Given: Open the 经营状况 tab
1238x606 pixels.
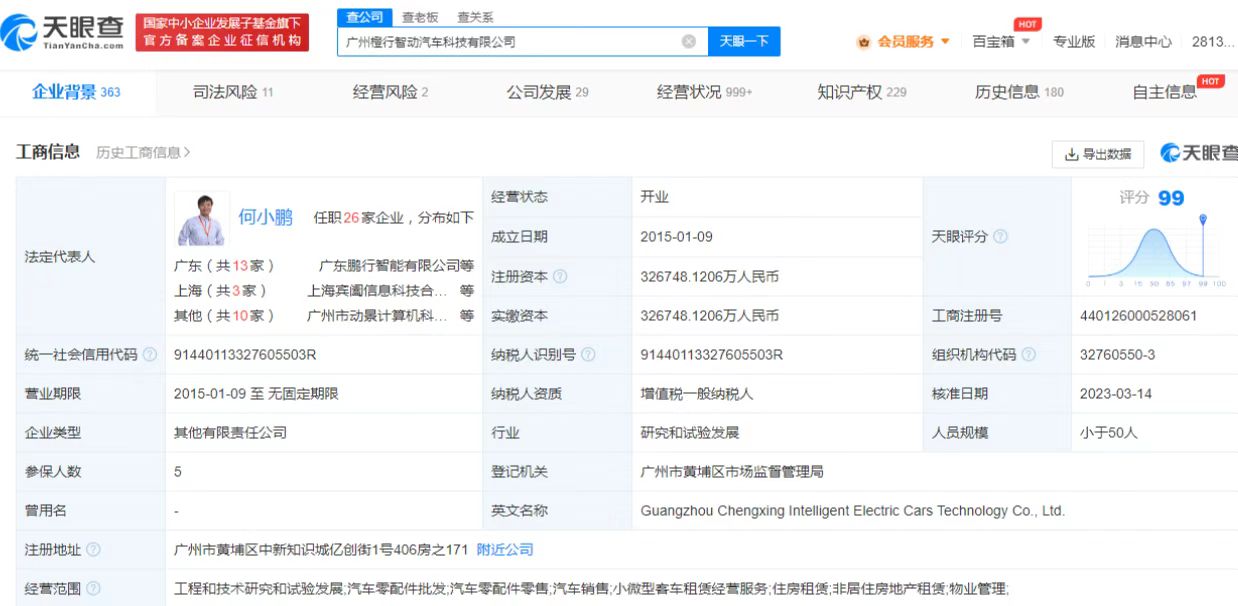Looking at the screenshot, I should point(704,92).
